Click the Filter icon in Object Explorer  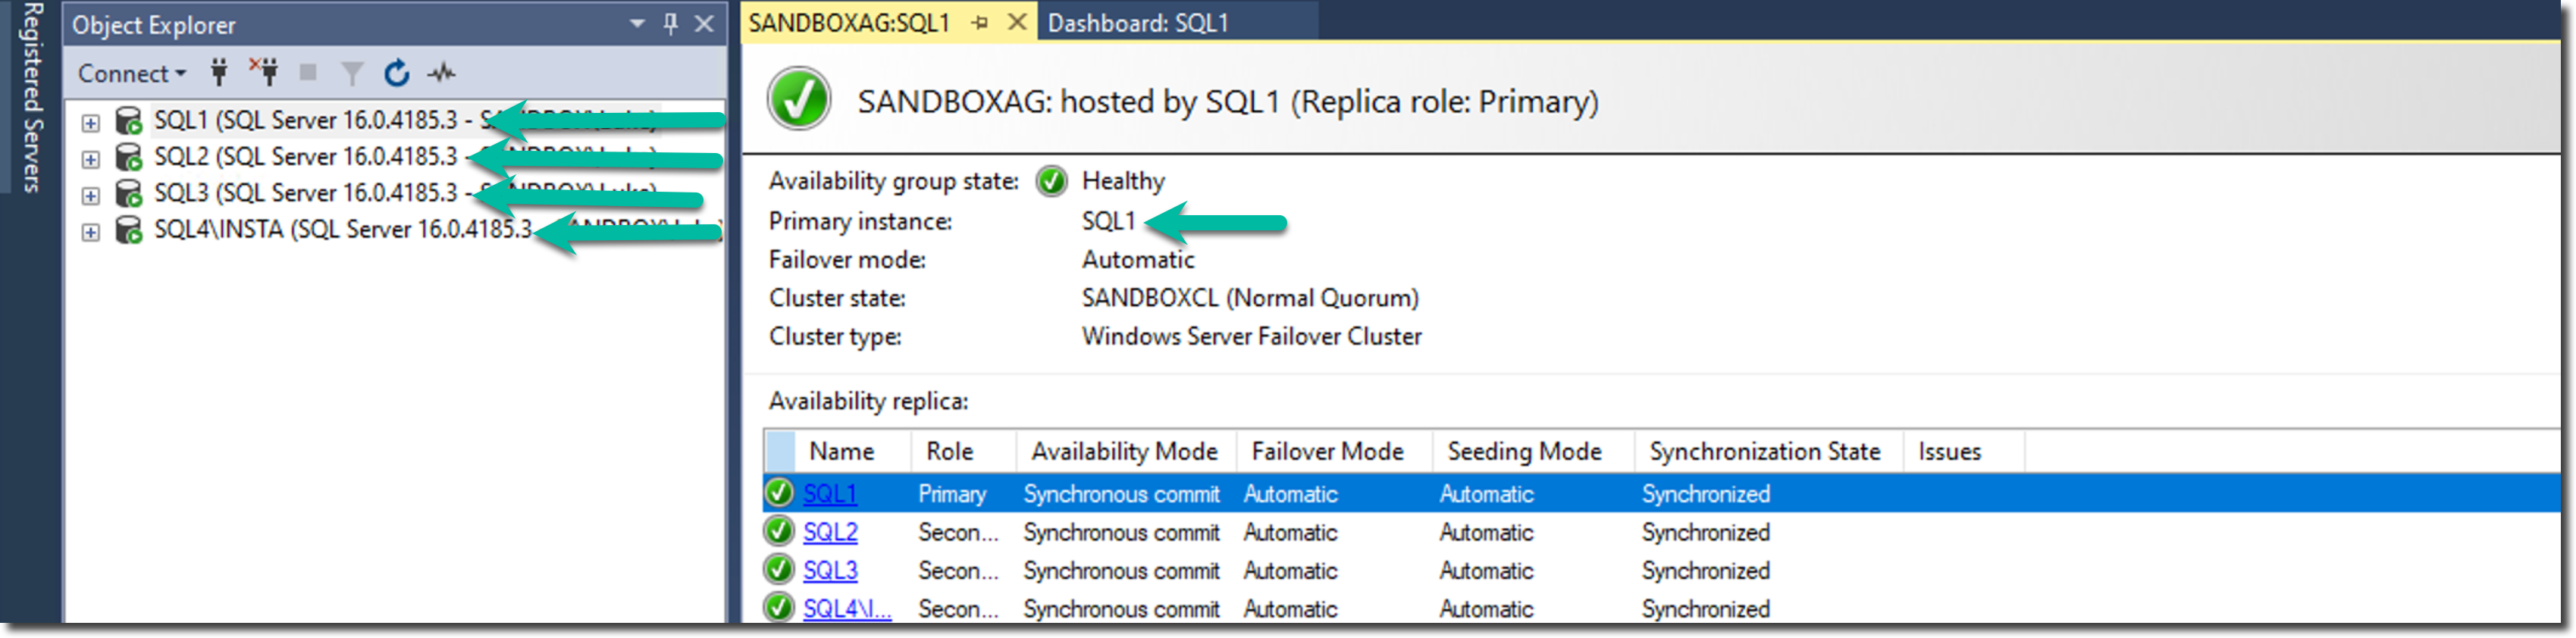pyautogui.click(x=352, y=73)
